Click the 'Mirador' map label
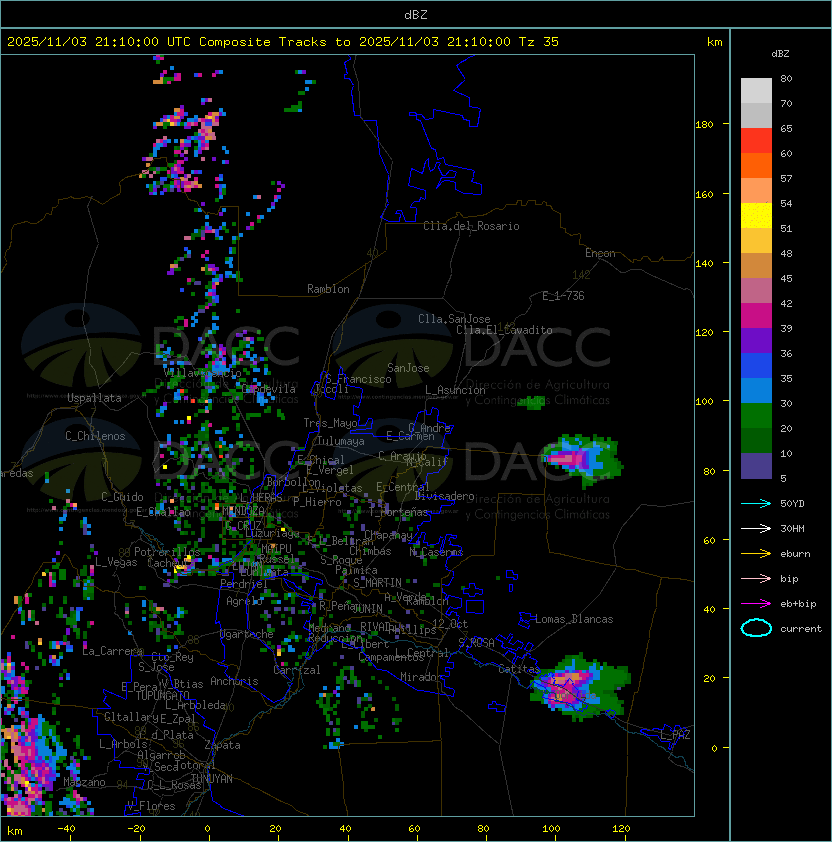This screenshot has width=832, height=842. pos(421,677)
